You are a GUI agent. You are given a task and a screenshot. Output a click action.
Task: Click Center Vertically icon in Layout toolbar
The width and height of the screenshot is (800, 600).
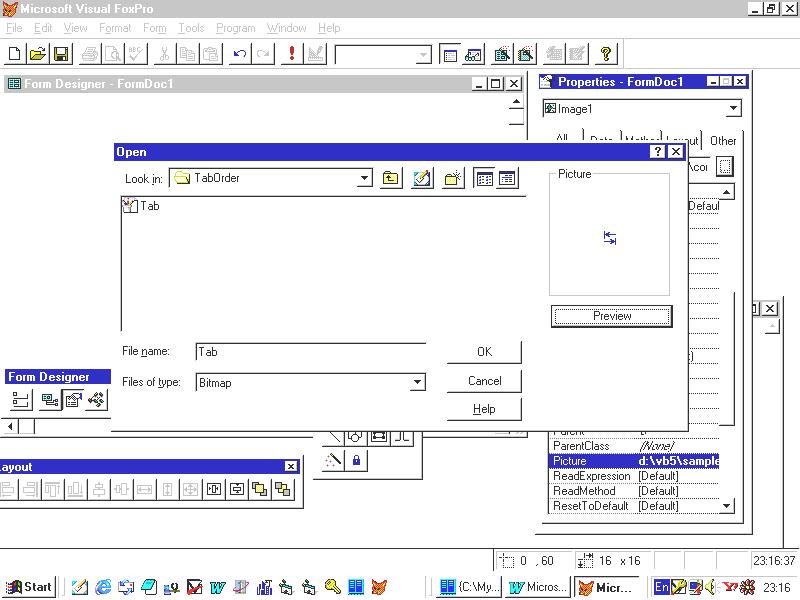237,489
